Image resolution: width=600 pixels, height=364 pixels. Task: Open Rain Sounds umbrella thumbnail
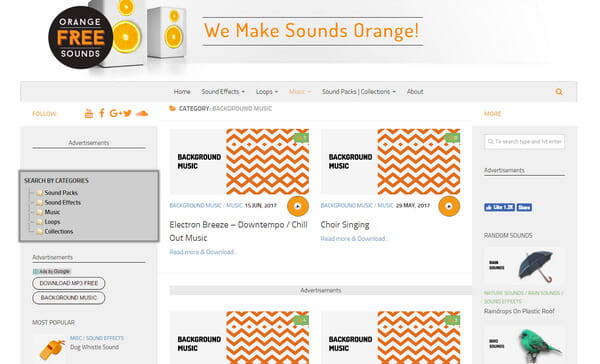click(x=524, y=266)
